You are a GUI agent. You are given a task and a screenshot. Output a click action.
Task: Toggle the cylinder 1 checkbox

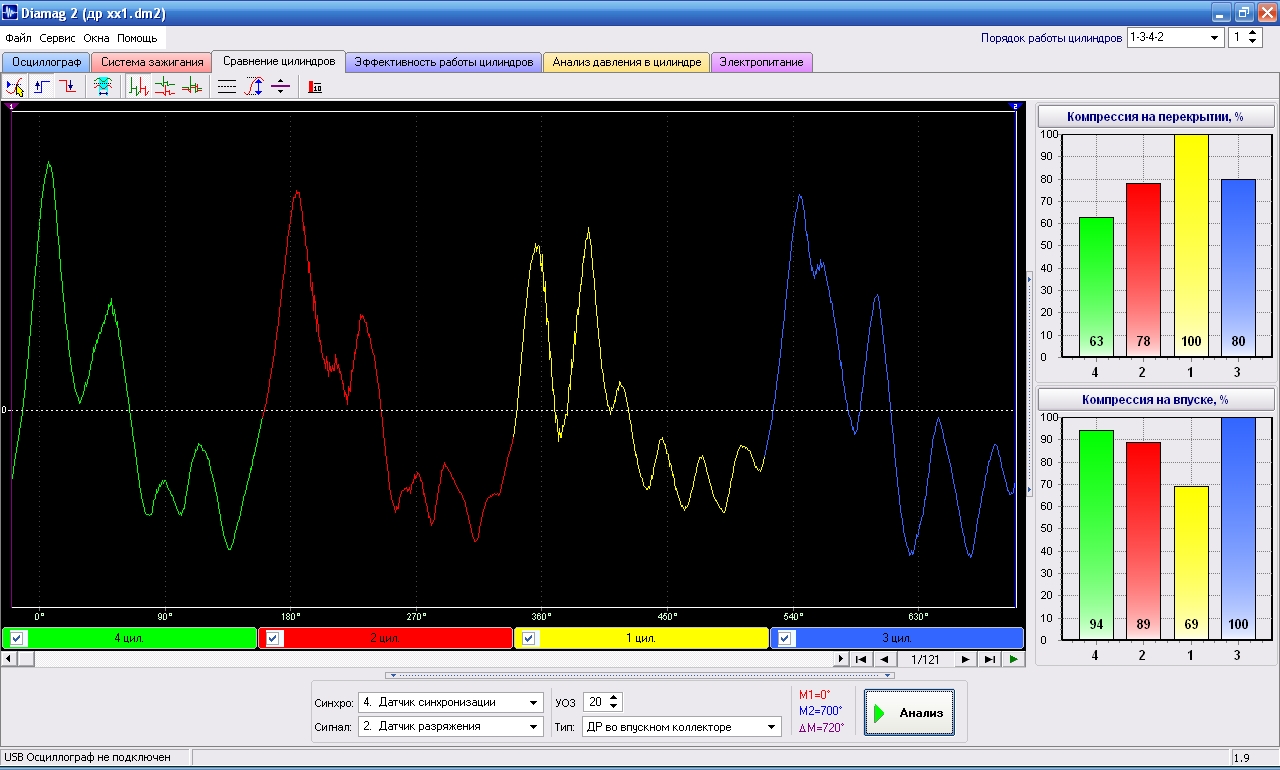[529, 638]
